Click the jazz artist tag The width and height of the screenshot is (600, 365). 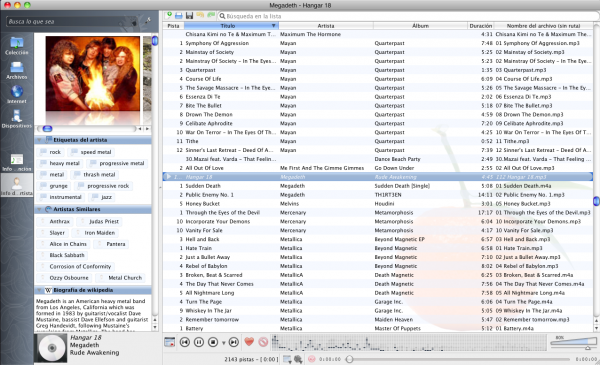(102, 197)
